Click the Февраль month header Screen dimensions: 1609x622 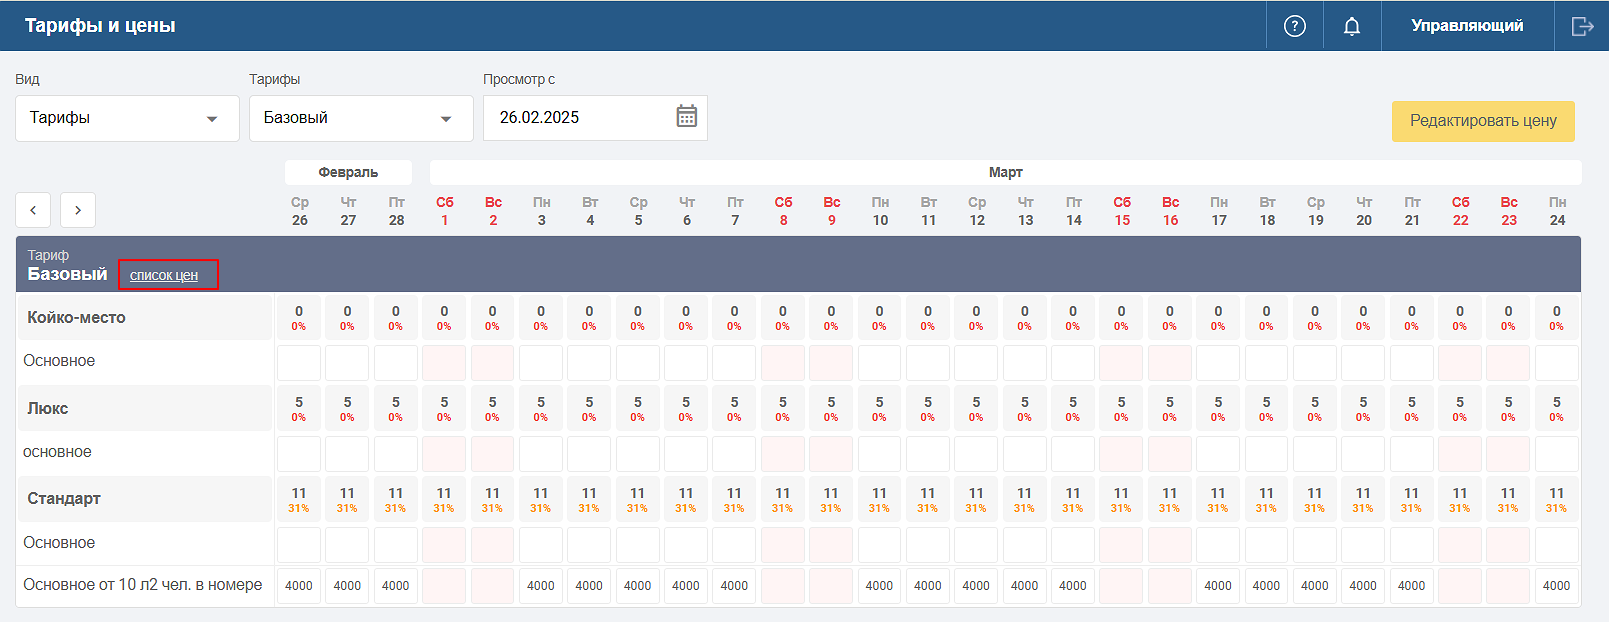348,172
